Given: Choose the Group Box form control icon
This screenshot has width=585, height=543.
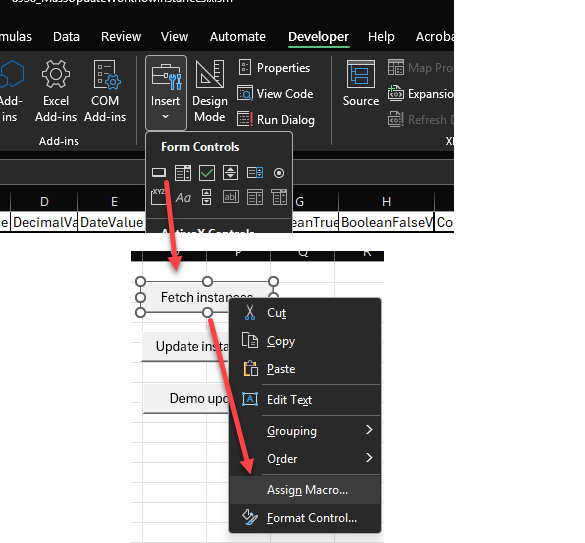Looking at the screenshot, I should coord(159,197).
